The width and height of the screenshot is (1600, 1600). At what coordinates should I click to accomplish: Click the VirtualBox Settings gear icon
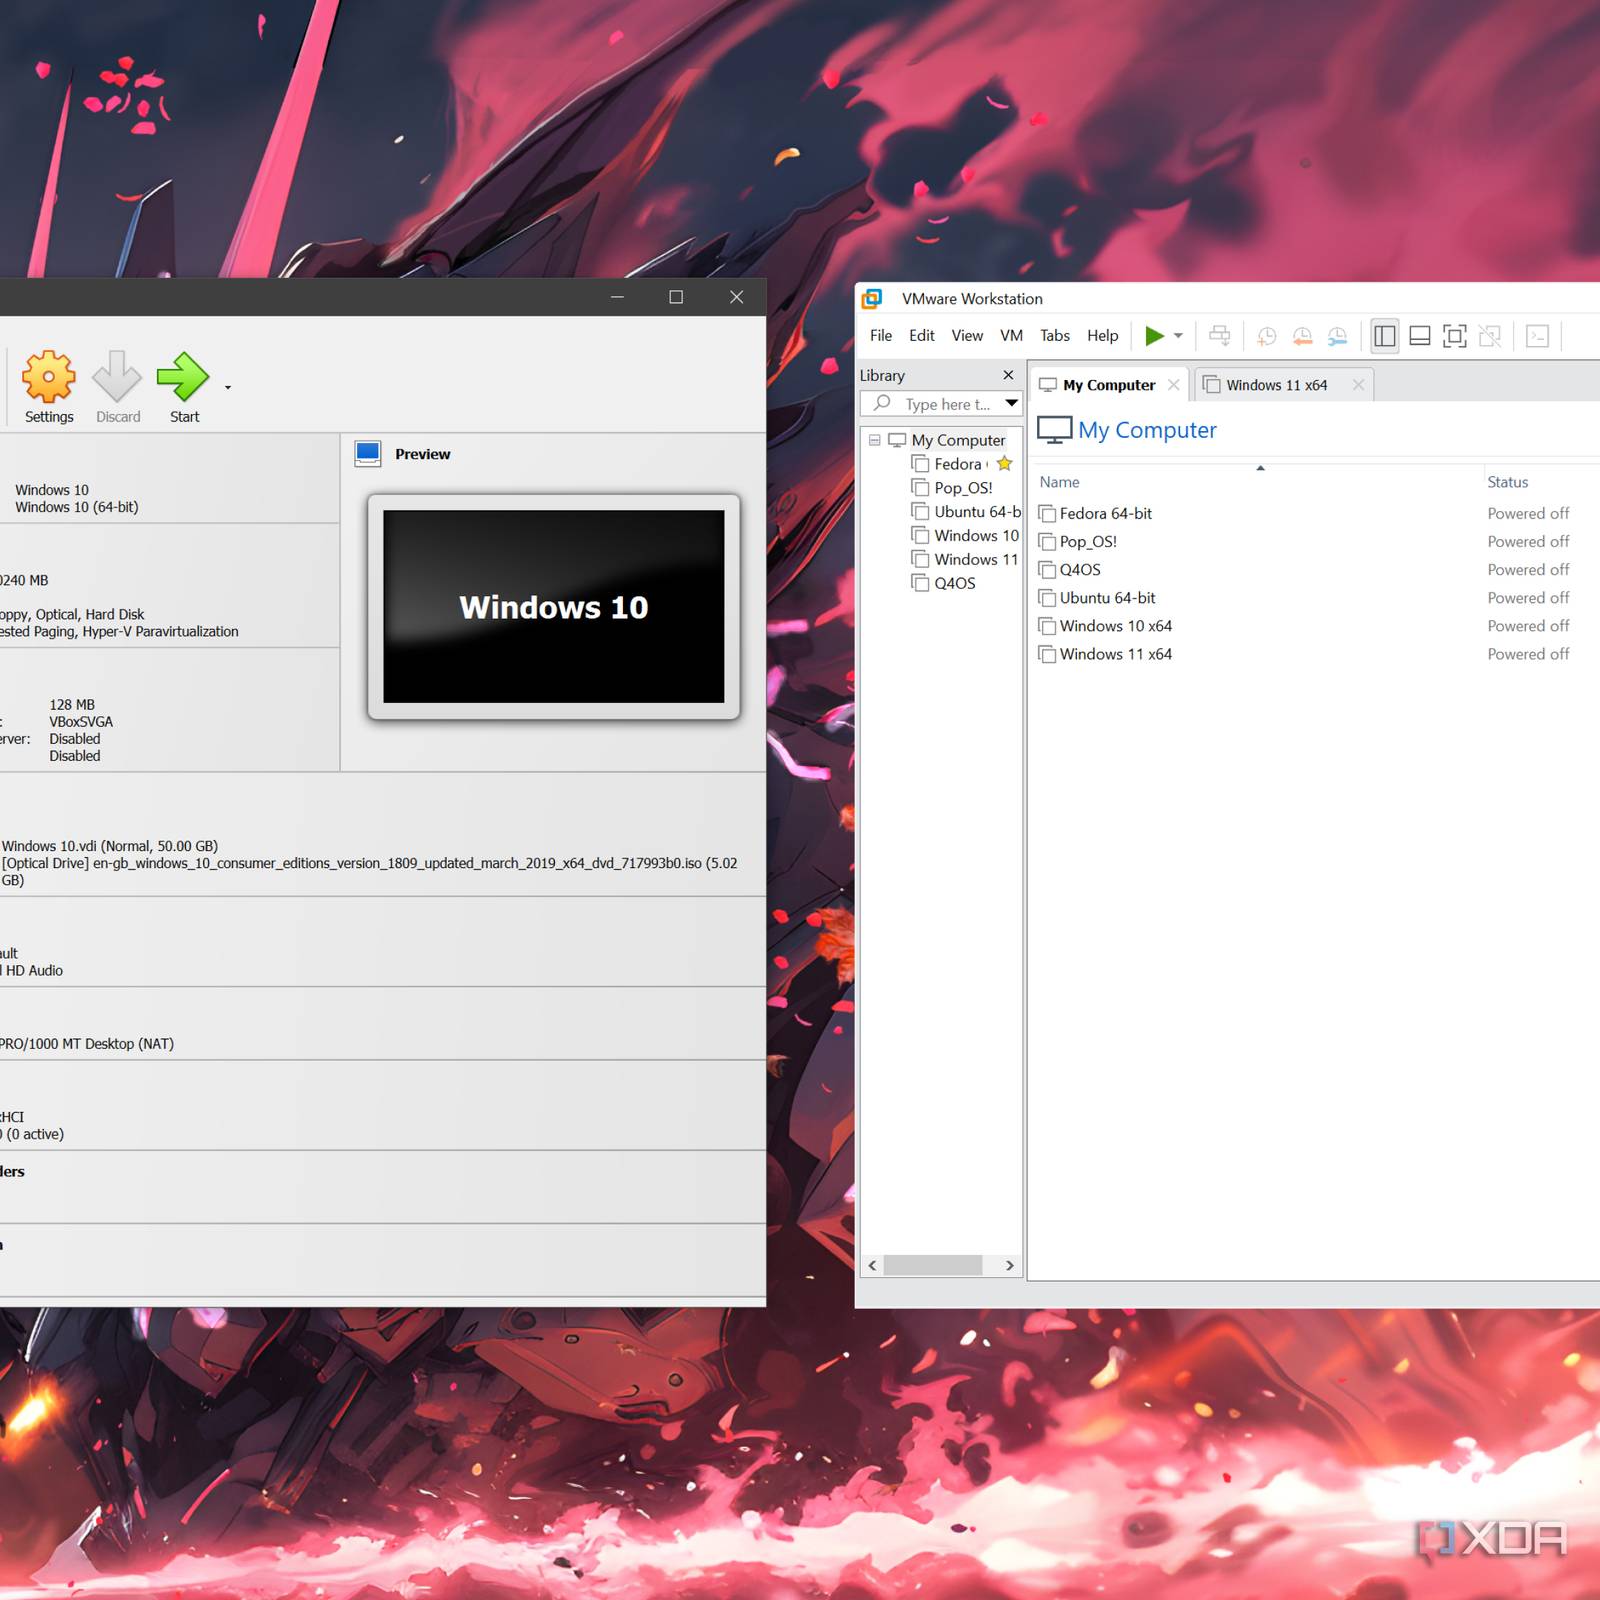click(49, 377)
